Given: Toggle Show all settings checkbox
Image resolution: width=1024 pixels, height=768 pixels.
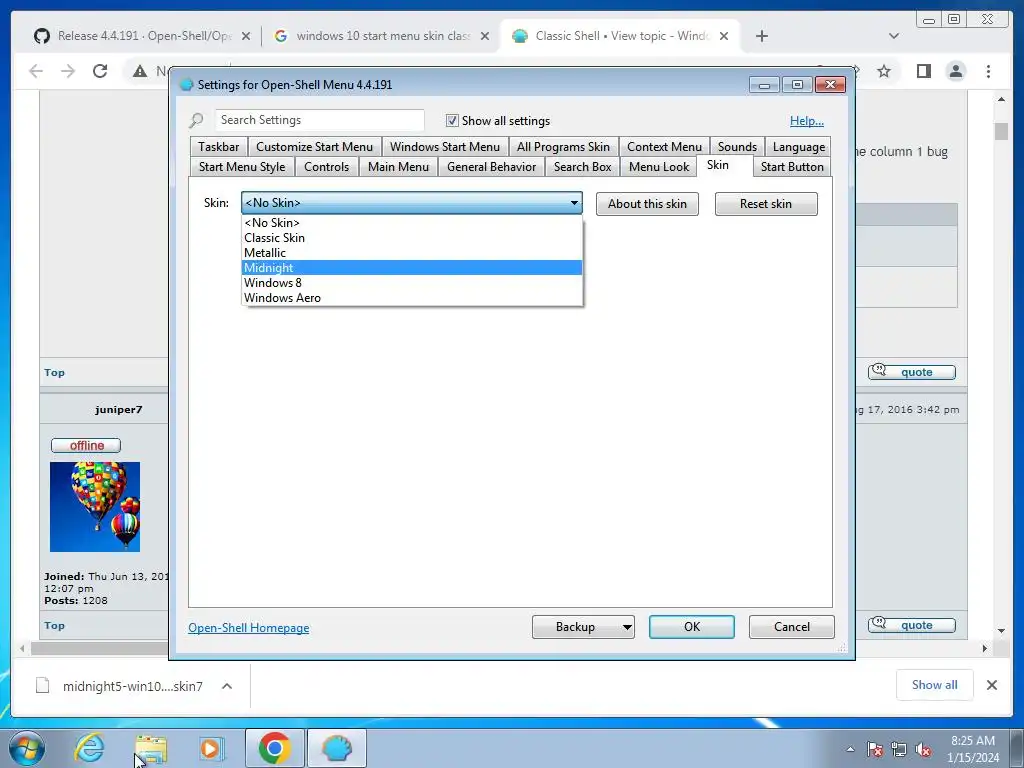Looking at the screenshot, I should click(x=452, y=120).
